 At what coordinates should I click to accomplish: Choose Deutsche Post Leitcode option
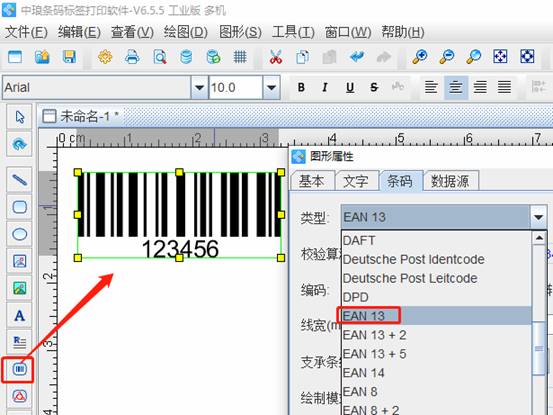436,278
